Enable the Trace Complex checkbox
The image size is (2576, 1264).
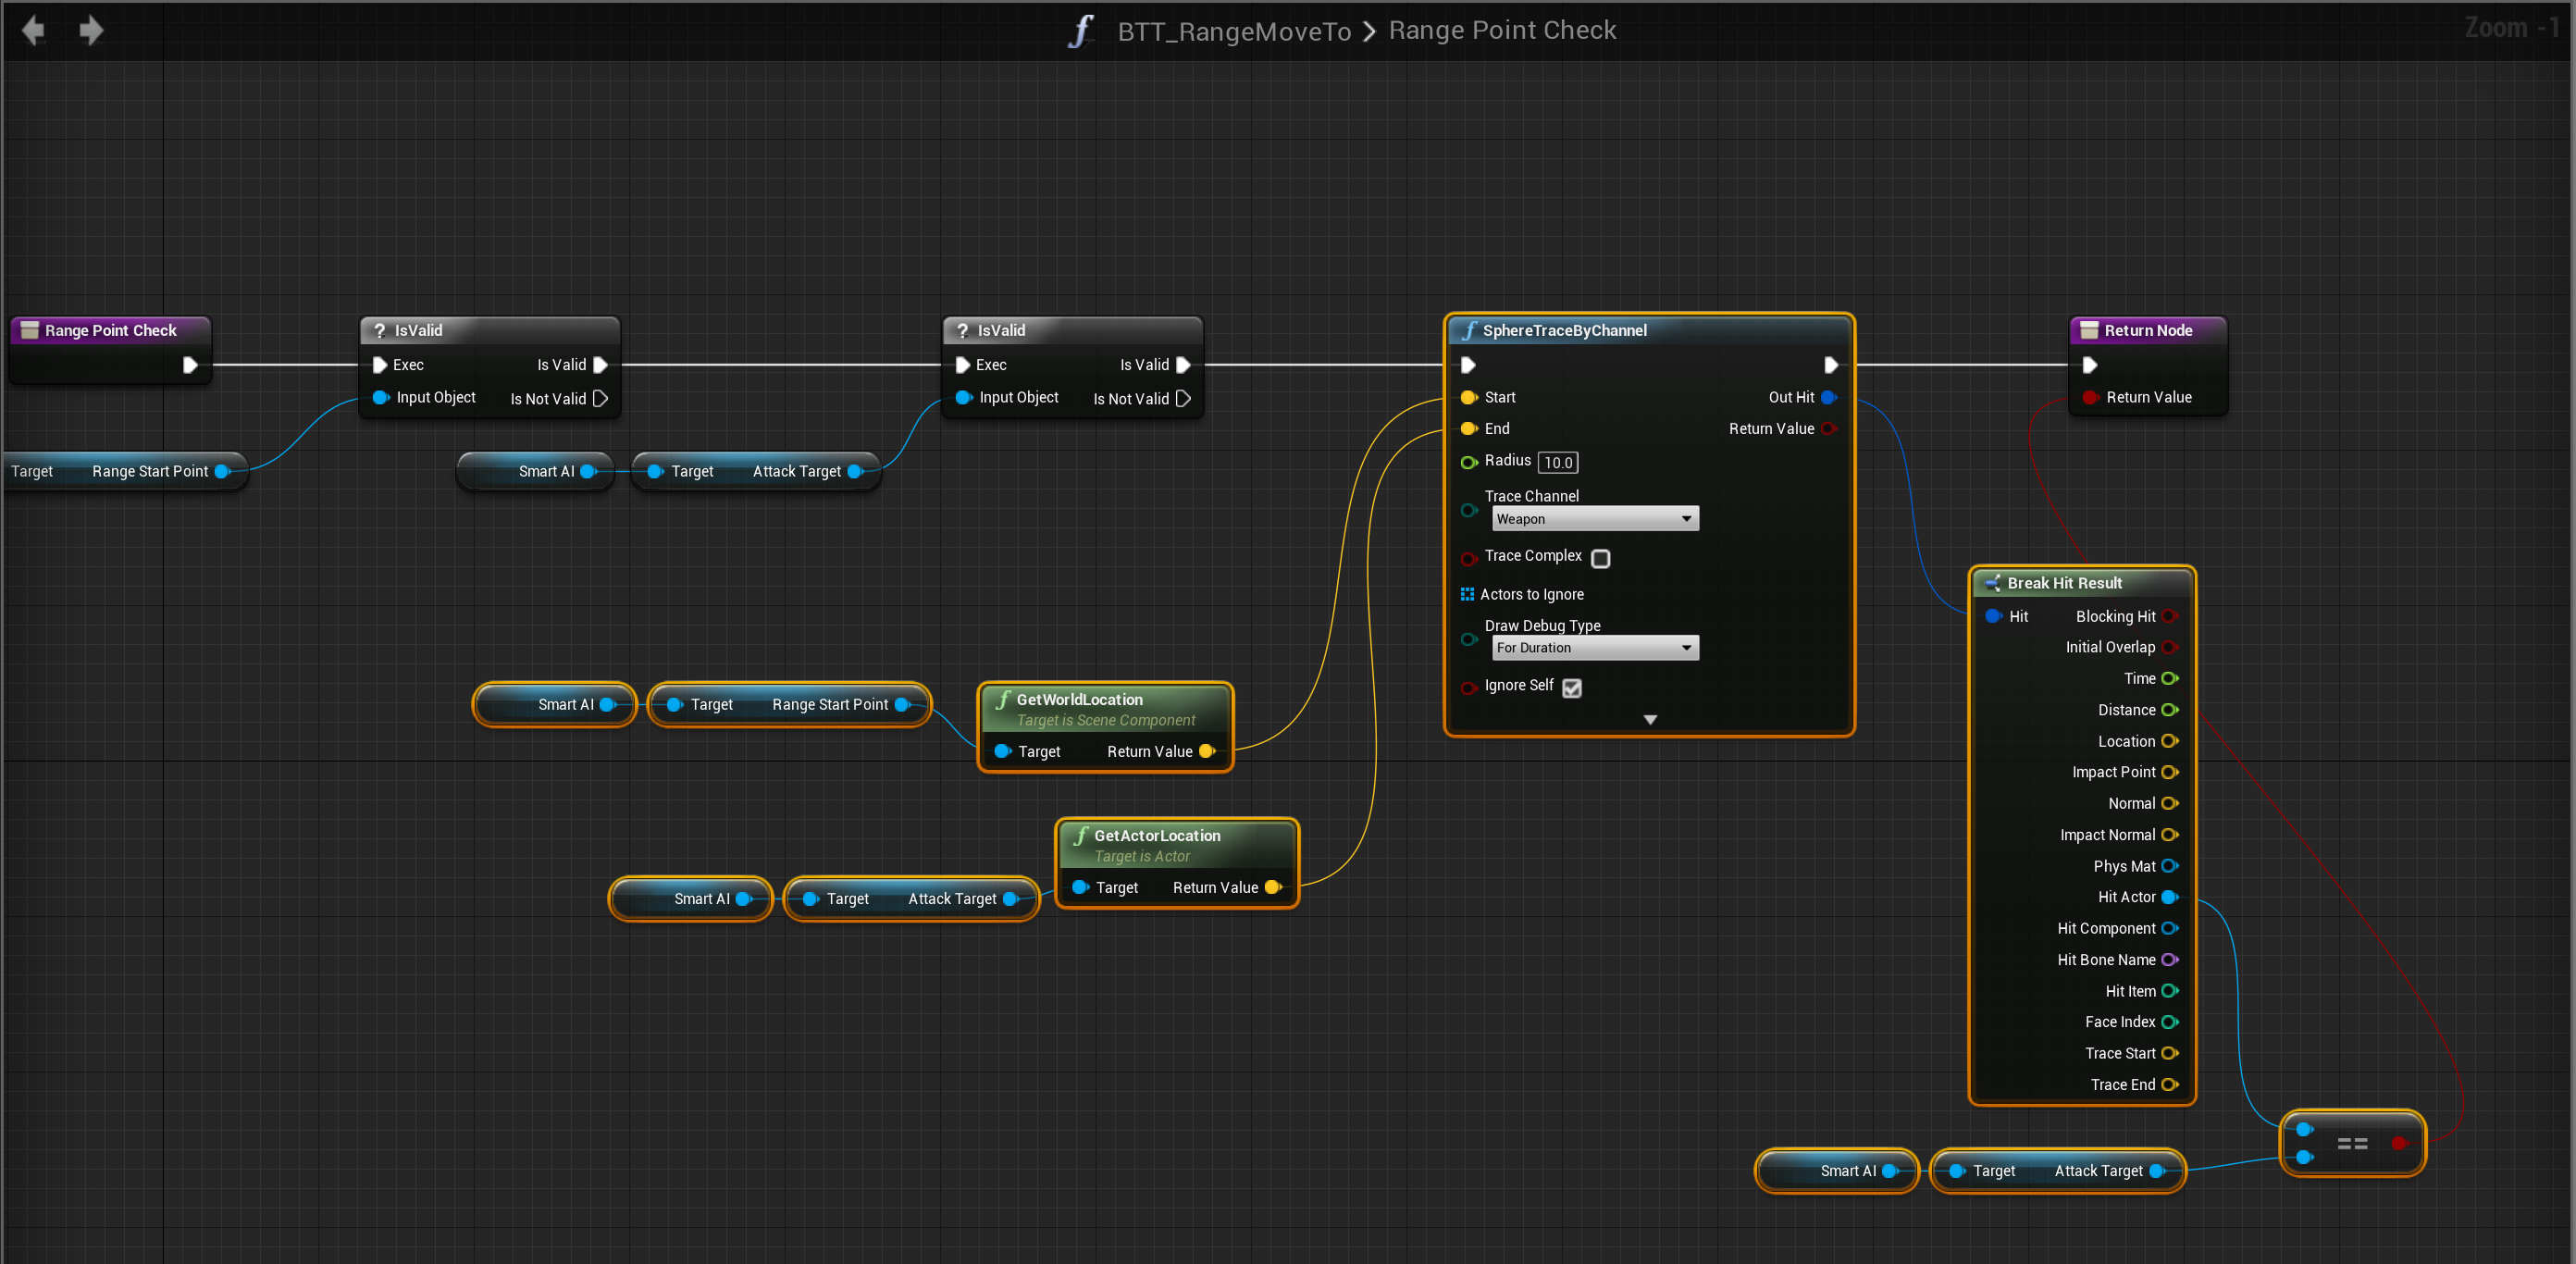pos(1600,558)
